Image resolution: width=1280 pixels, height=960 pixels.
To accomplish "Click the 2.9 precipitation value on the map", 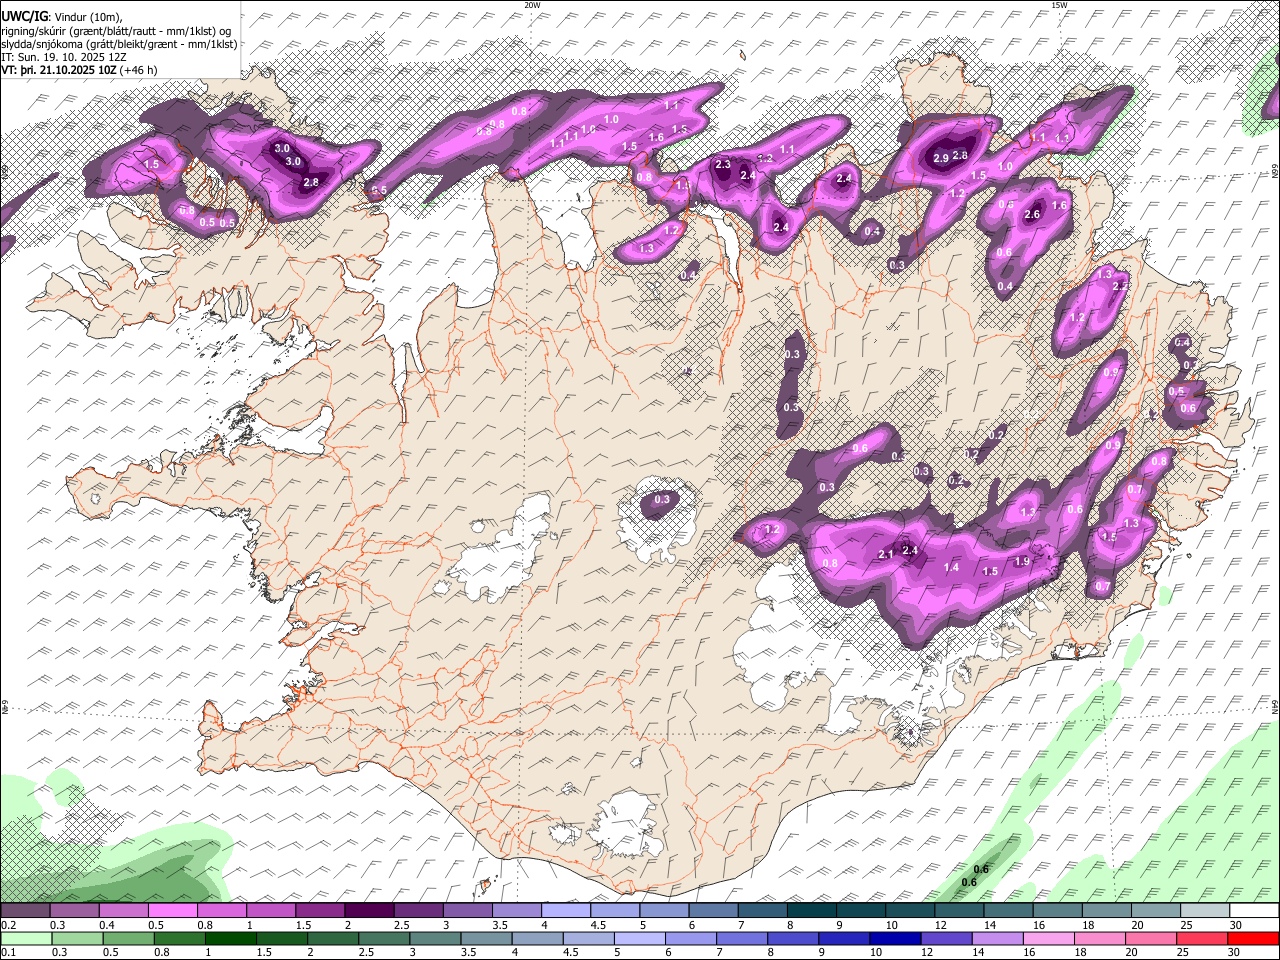I will coord(941,158).
